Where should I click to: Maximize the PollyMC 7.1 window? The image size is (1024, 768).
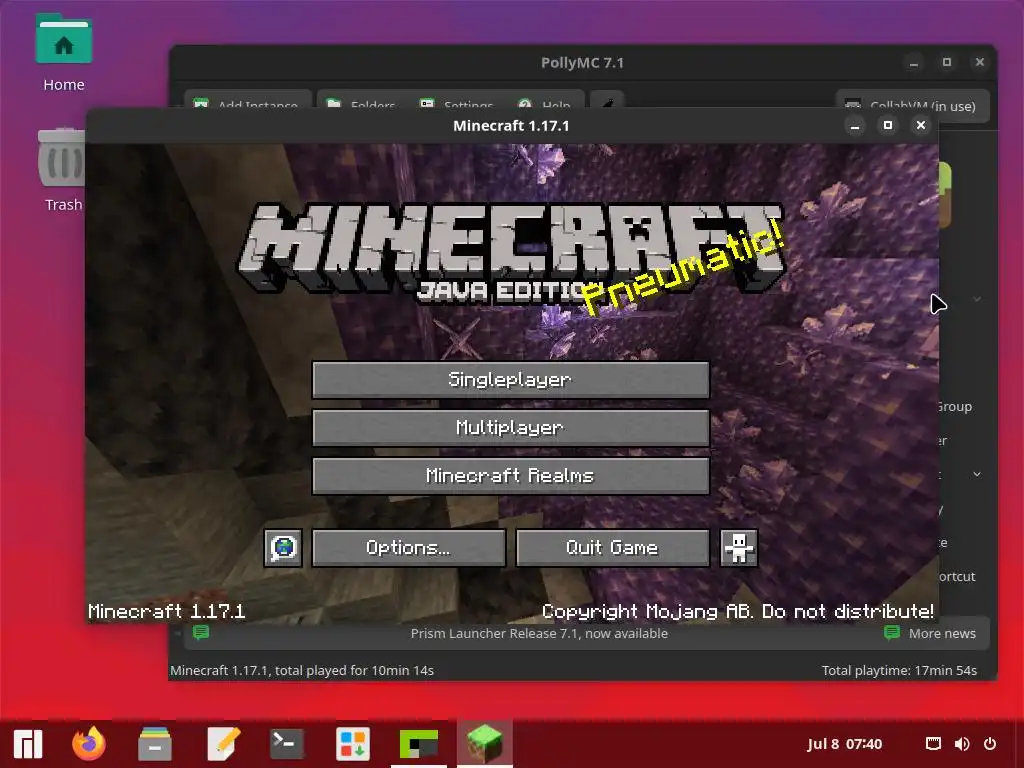coord(946,63)
